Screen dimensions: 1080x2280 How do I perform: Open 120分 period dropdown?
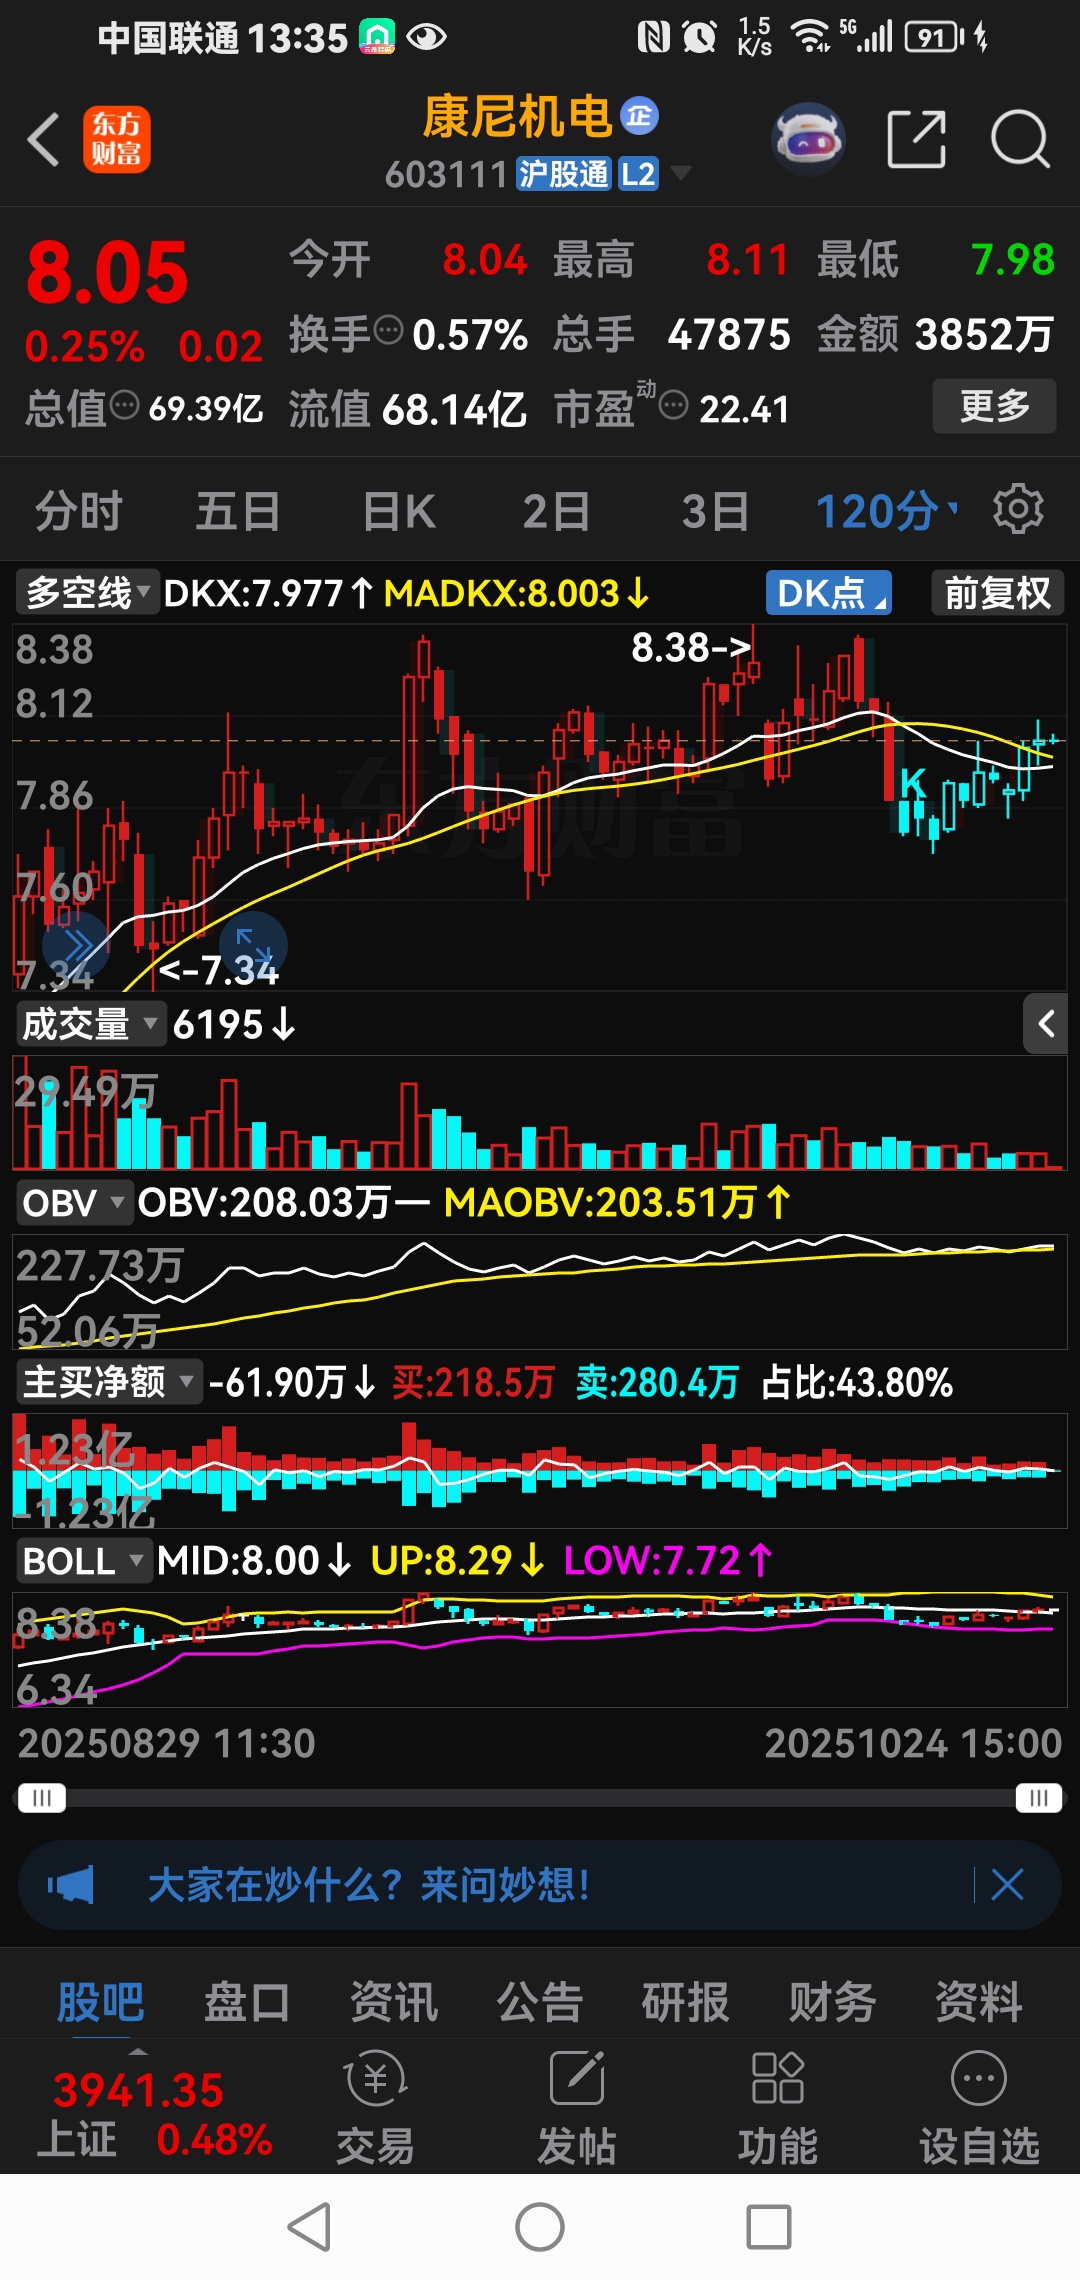click(x=887, y=511)
